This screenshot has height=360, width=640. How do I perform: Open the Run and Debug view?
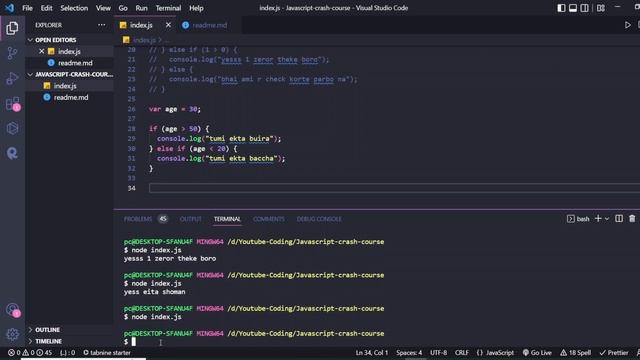pos(12,78)
